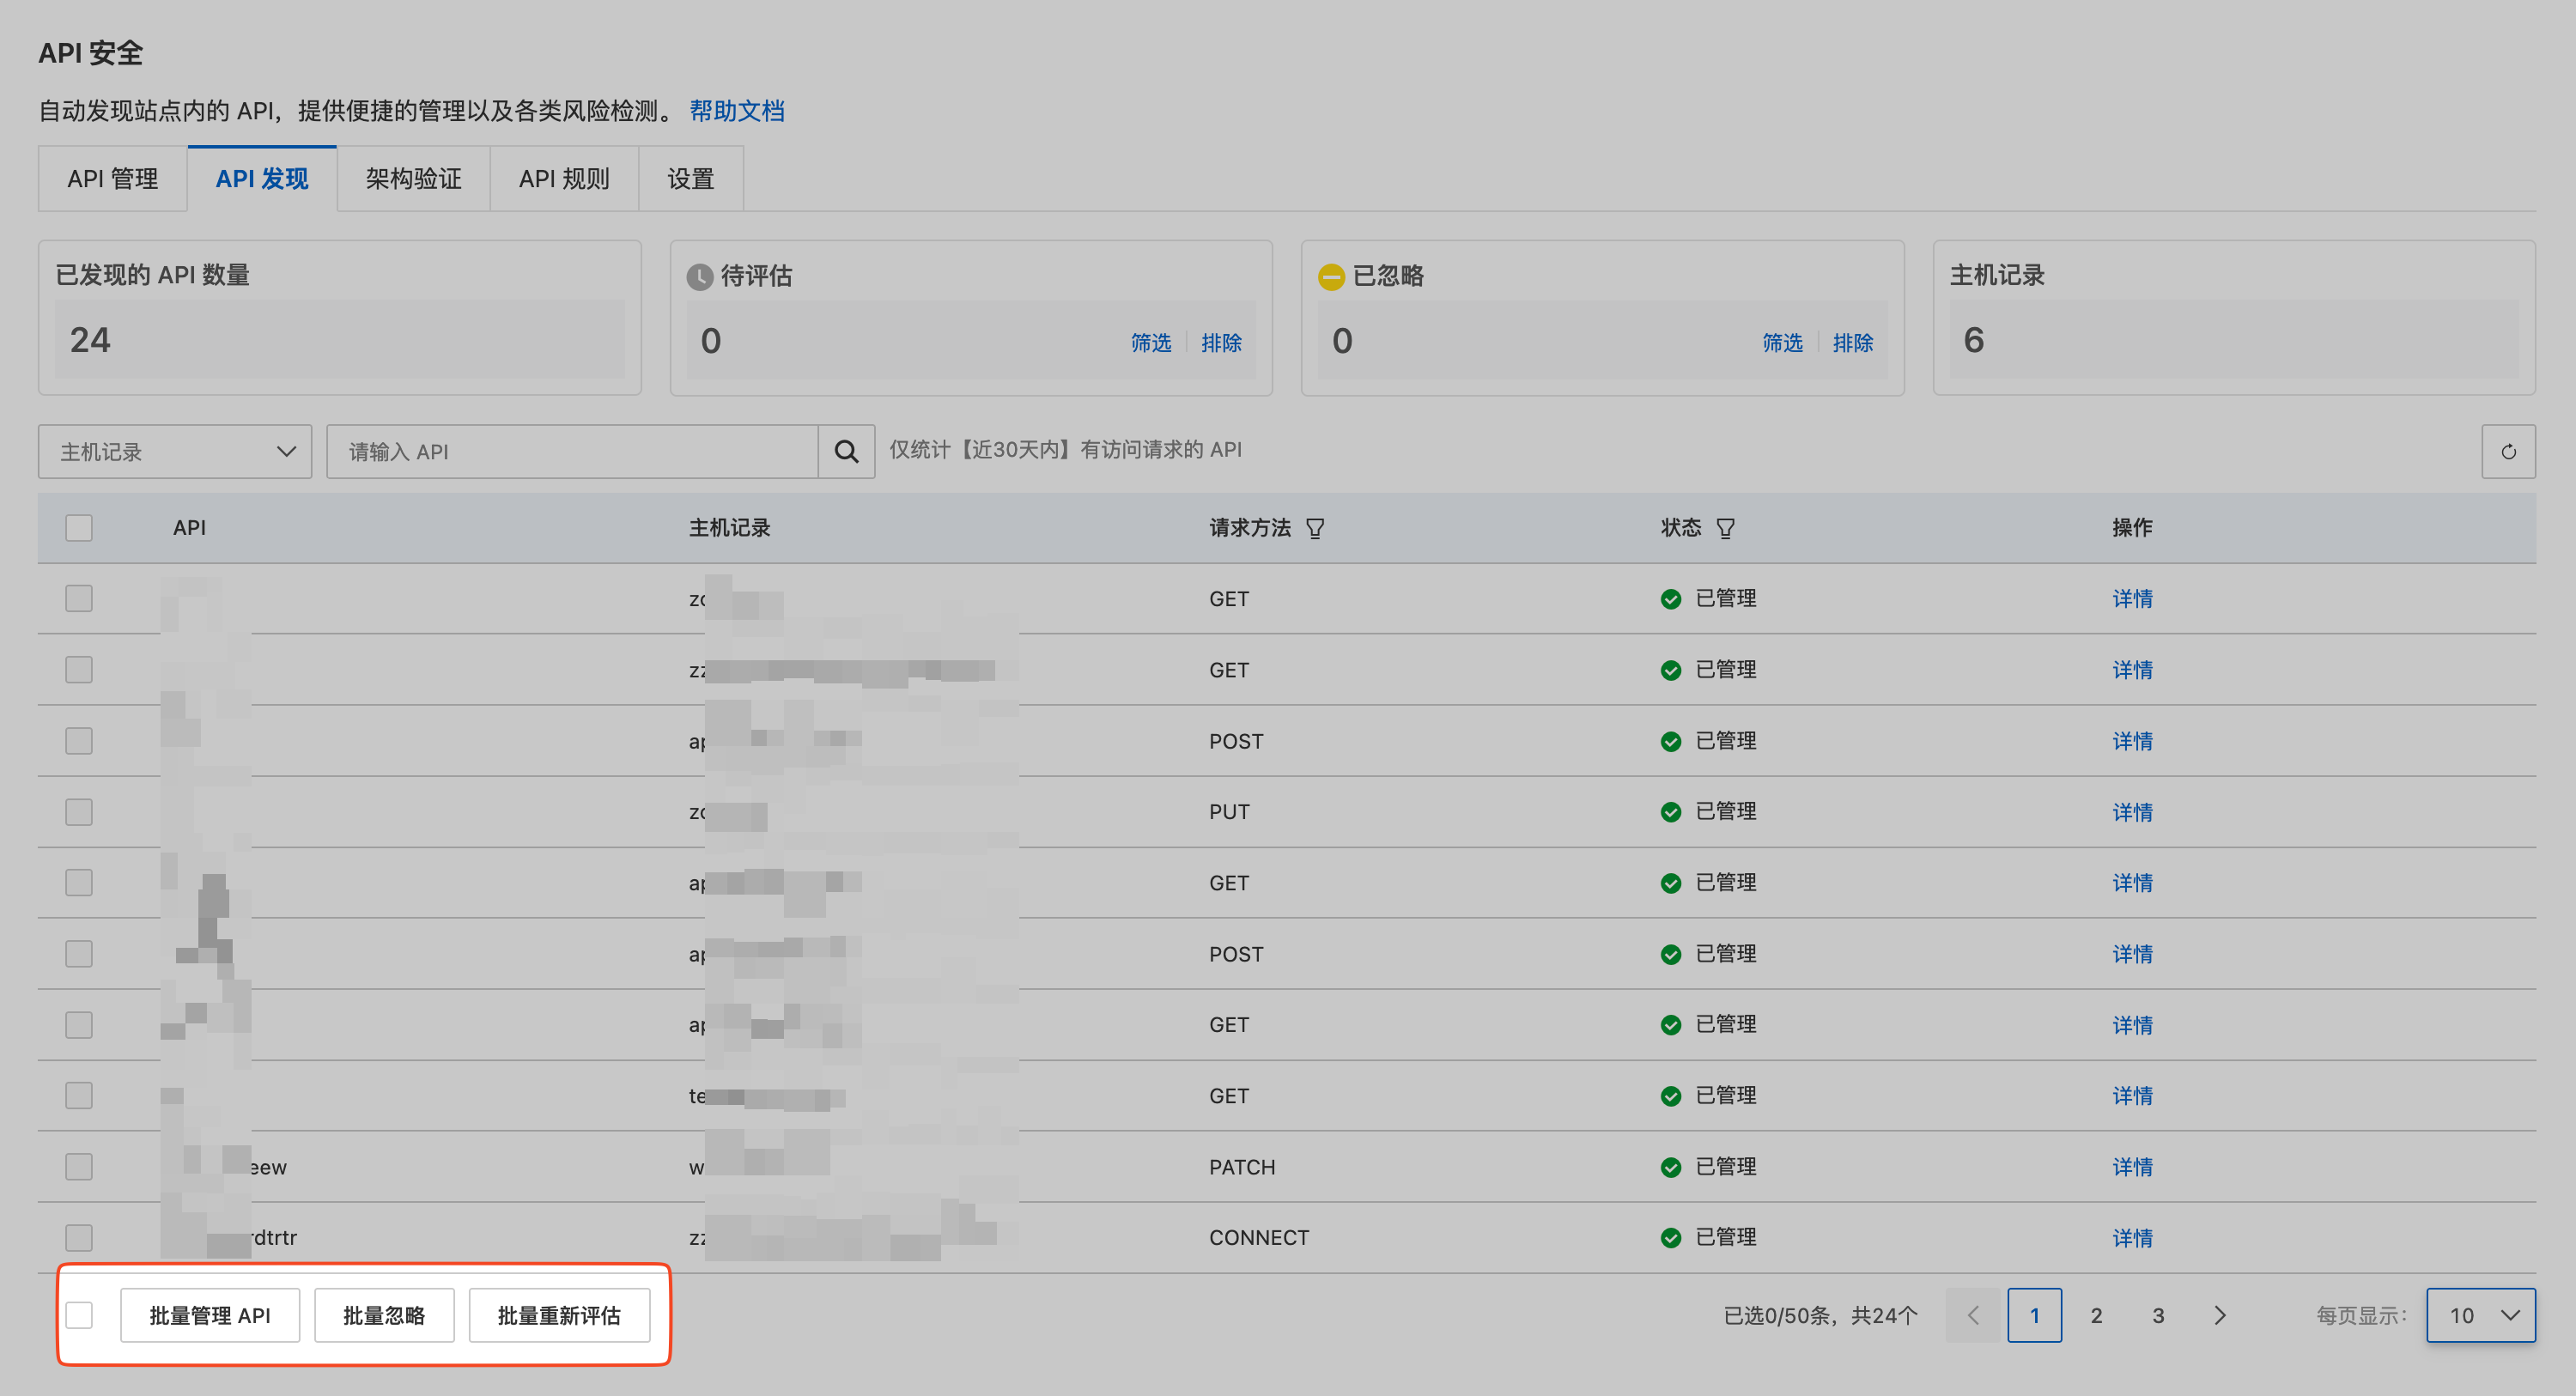The width and height of the screenshot is (2576, 1396).
Task: Select the checkbox on the PATCH row
Action: click(79, 1166)
